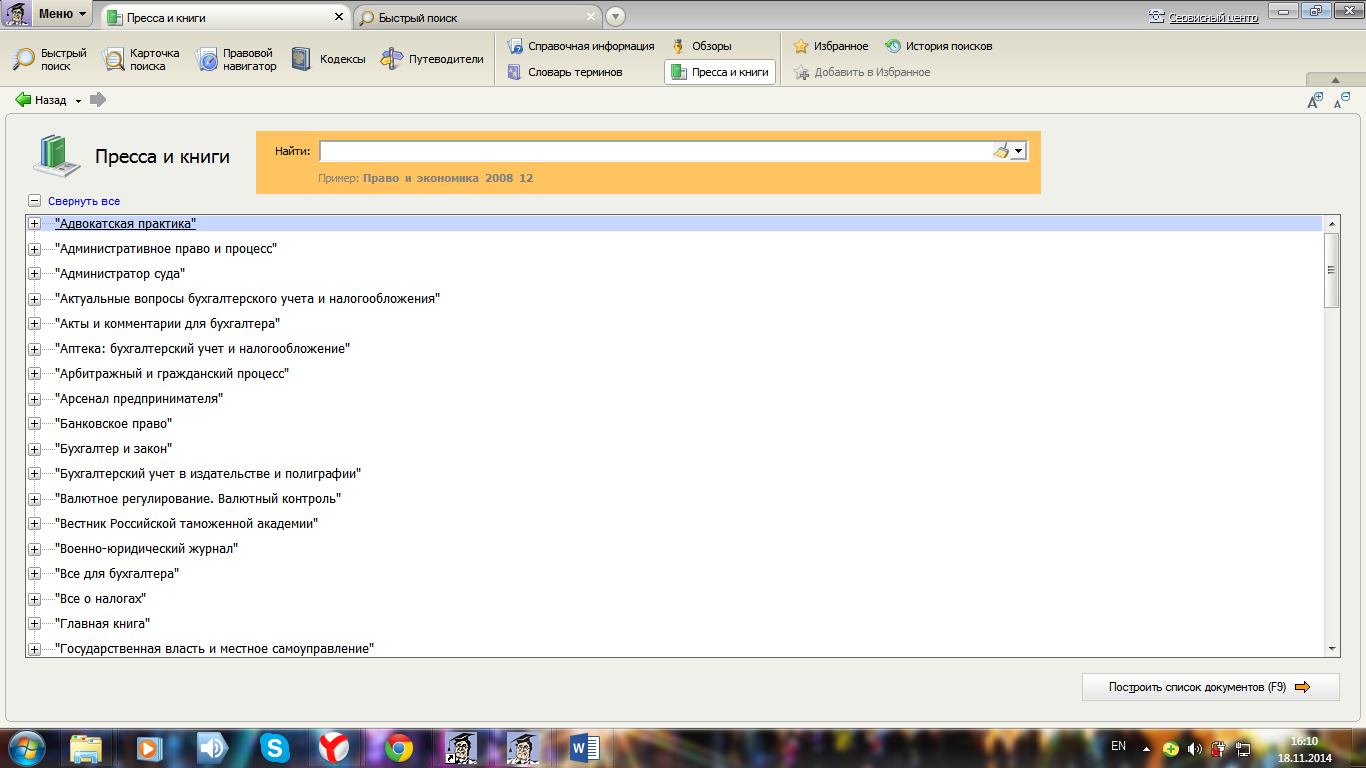
Task: Open Правовой навигатор toolbar icon
Action: coord(235,59)
